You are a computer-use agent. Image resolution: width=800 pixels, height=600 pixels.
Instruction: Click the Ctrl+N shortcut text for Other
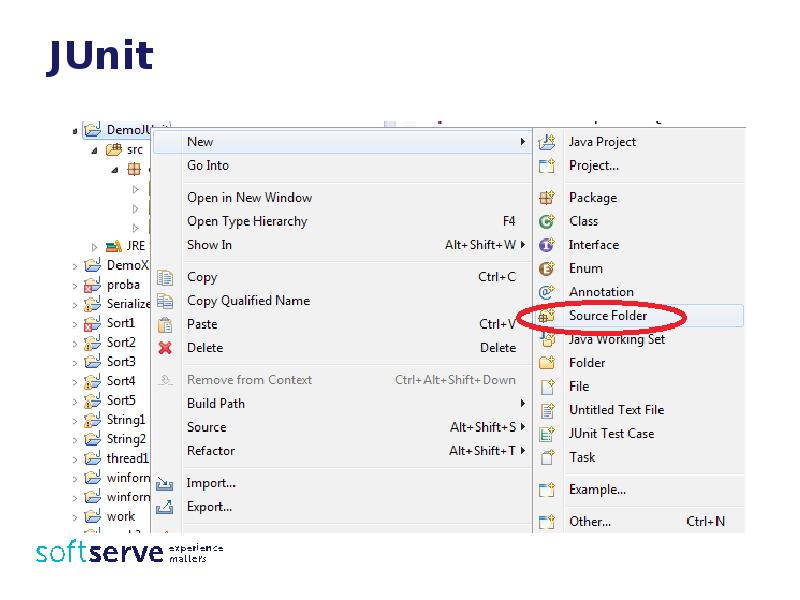[x=706, y=522]
